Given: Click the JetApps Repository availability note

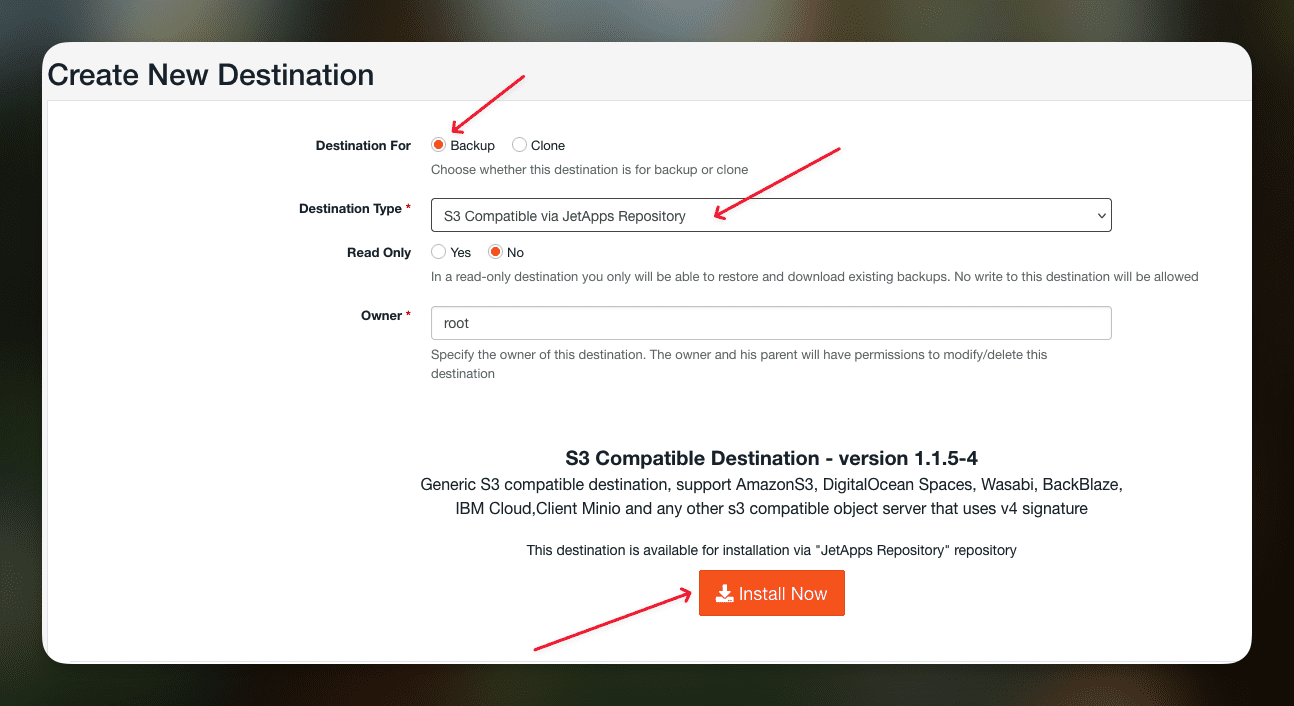Looking at the screenshot, I should click(770, 550).
